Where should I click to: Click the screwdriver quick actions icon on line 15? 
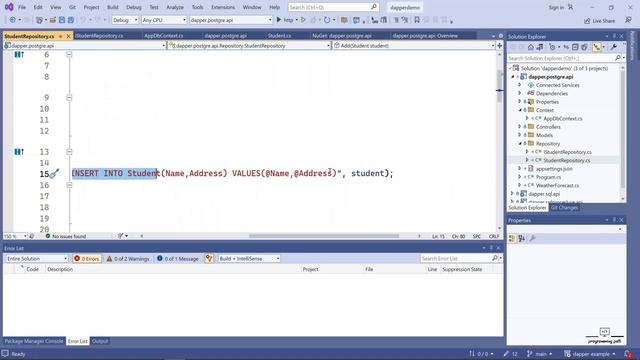tap(54, 174)
